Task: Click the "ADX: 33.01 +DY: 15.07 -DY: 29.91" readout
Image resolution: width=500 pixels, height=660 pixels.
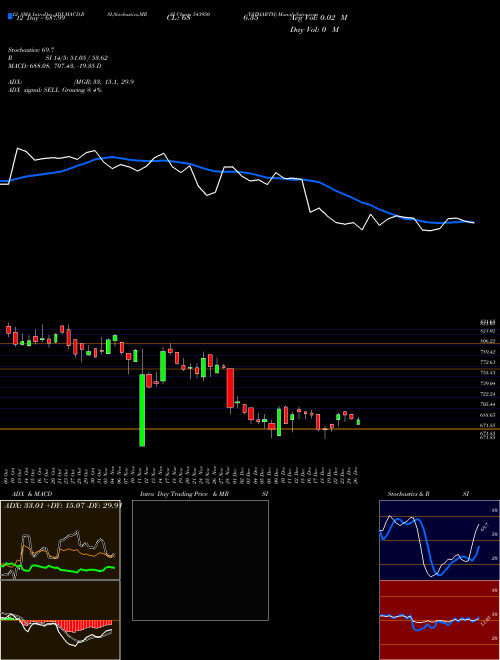Action: [x=62, y=506]
